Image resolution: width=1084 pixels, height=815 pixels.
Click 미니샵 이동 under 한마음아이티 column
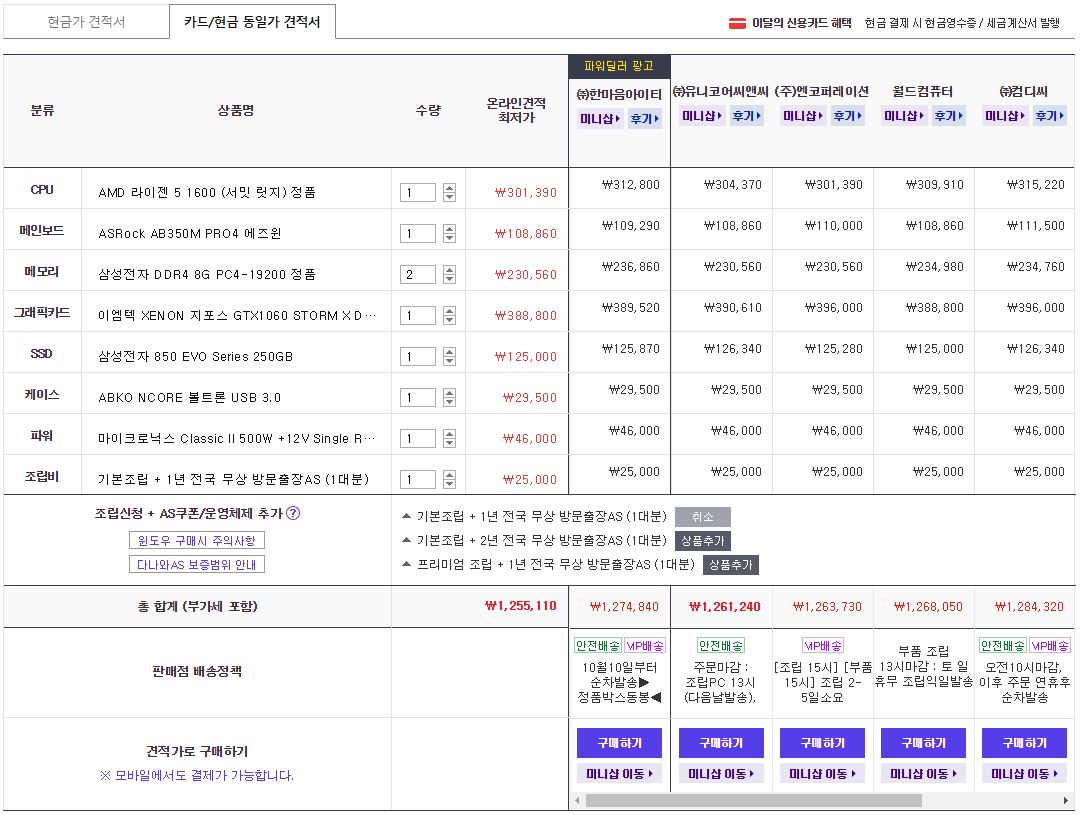619,774
